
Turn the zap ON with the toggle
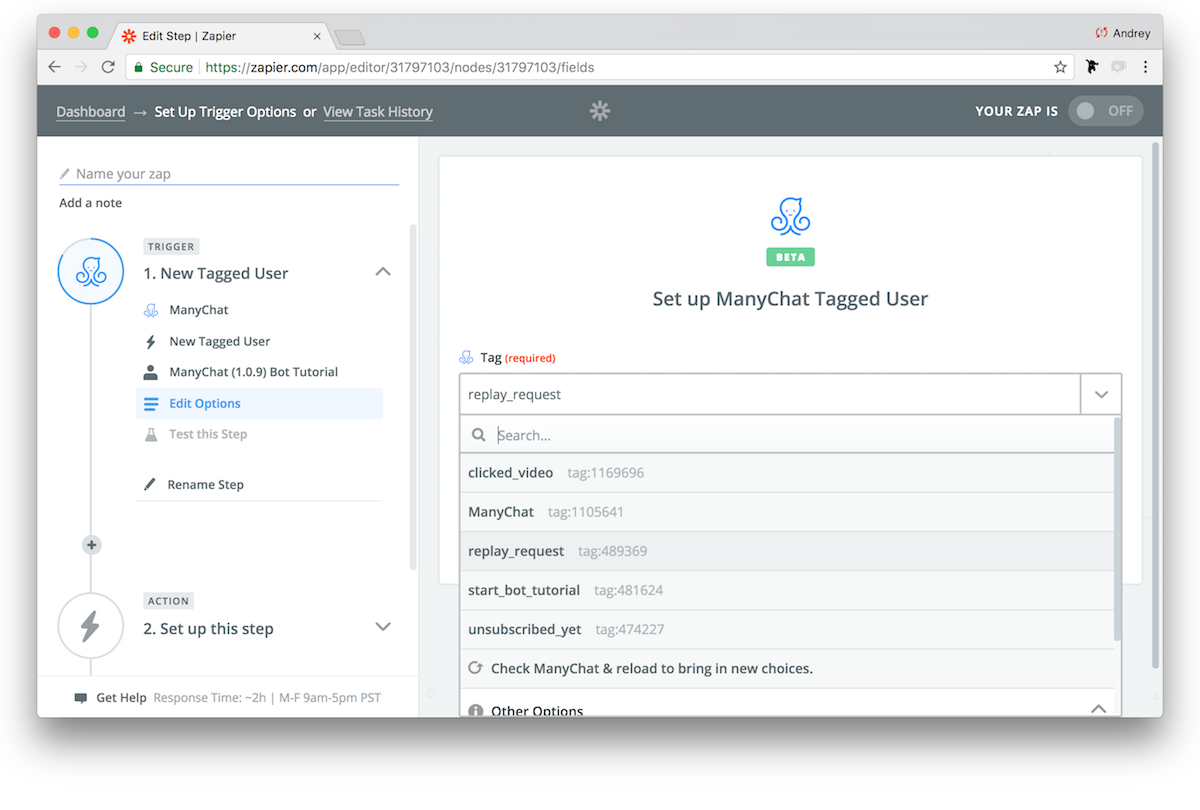click(x=1105, y=111)
